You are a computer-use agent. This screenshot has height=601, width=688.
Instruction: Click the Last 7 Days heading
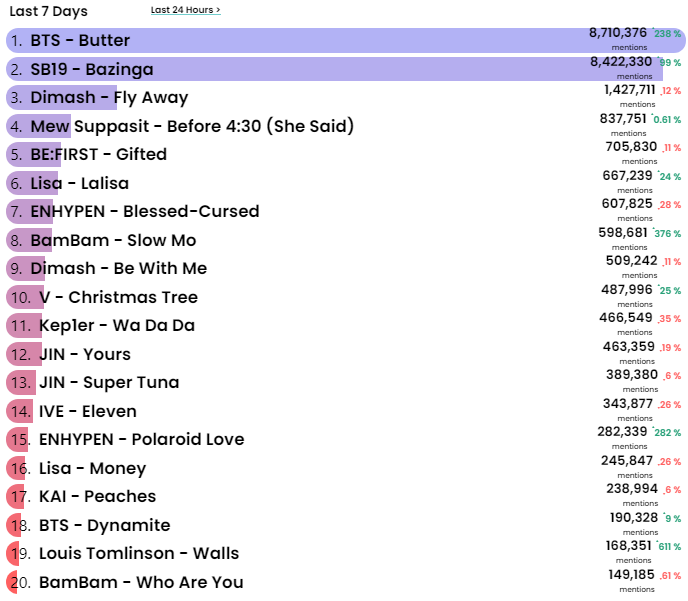(48, 11)
